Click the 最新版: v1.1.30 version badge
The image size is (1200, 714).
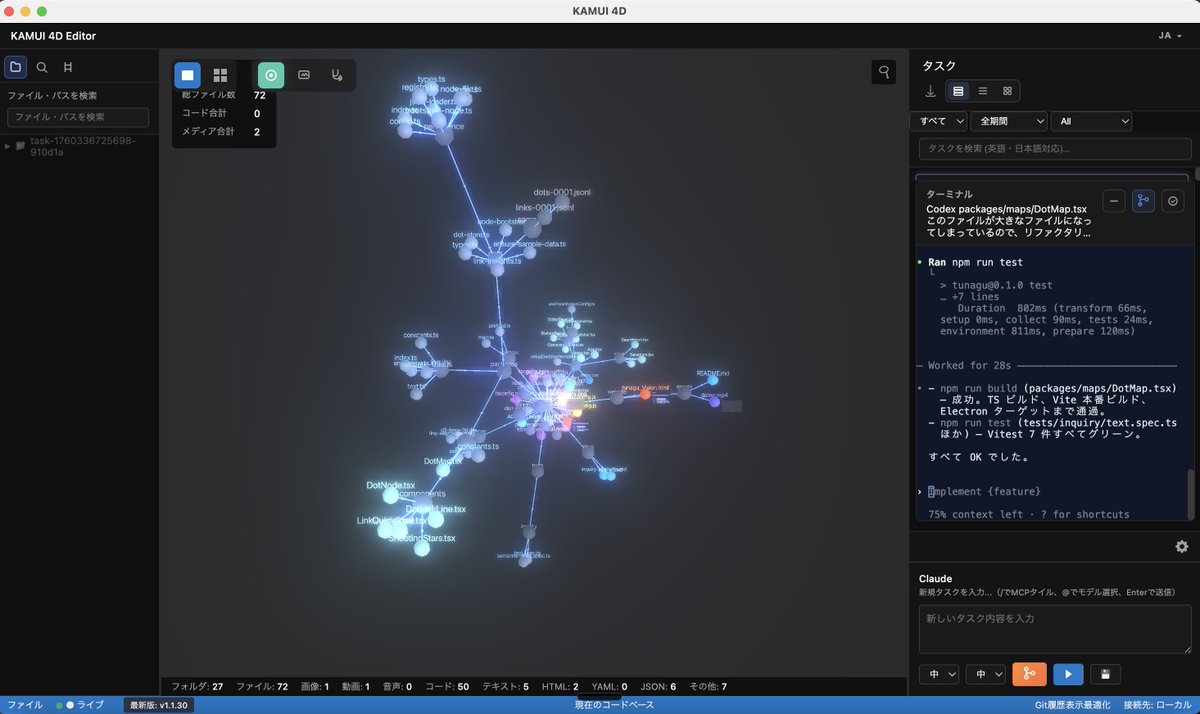pos(159,705)
